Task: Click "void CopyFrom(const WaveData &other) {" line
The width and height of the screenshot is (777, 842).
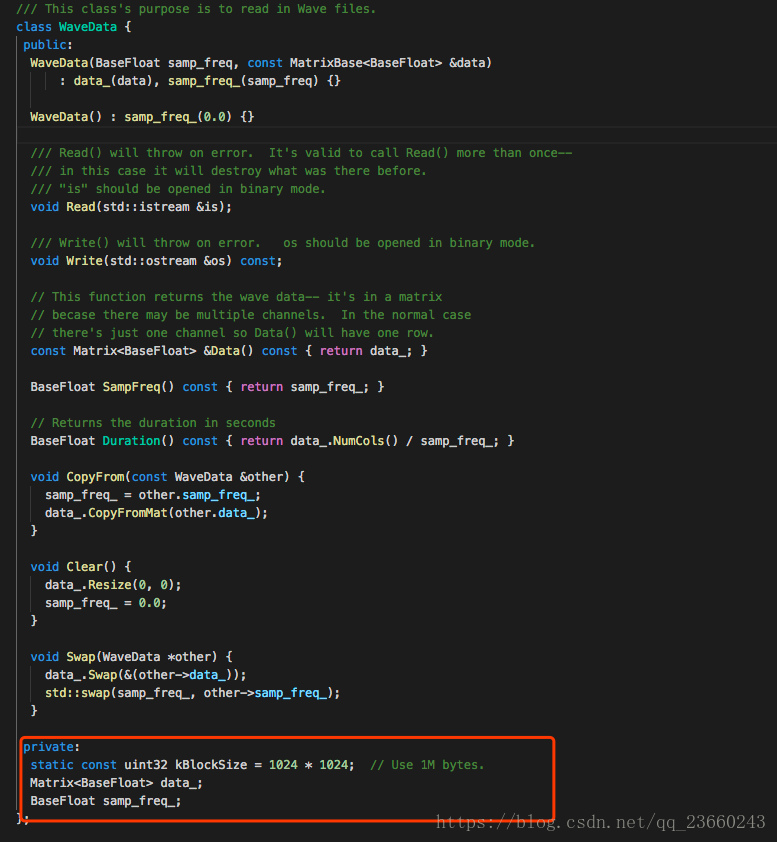Action: point(168,477)
